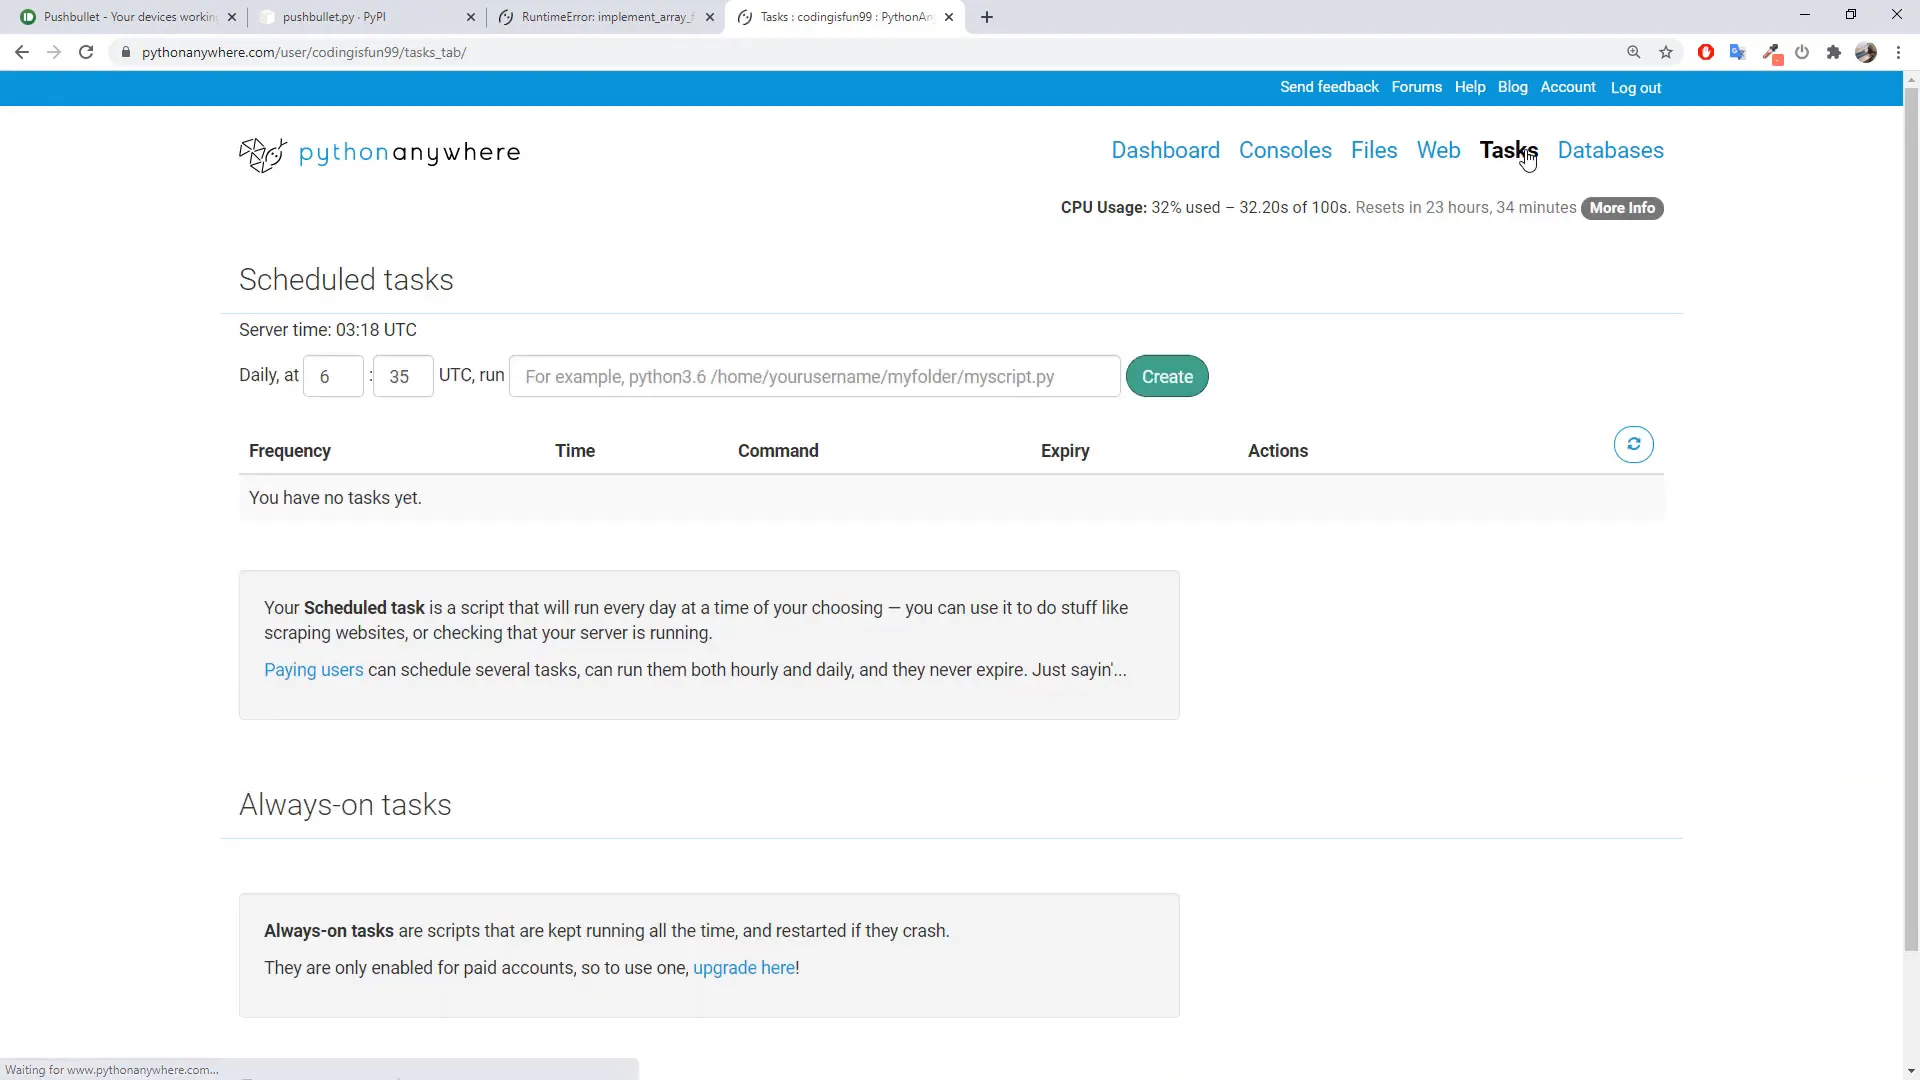Open the AdBlock extension

(1705, 52)
